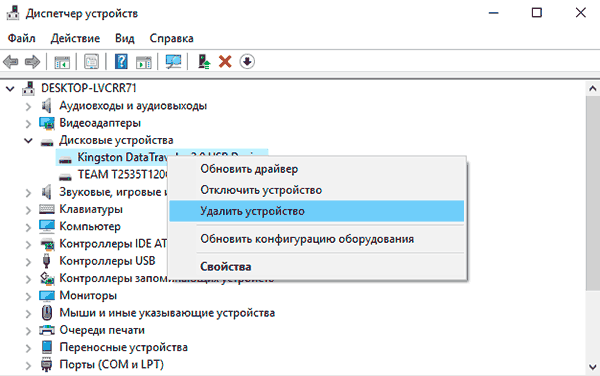
Task: Collapse the Дисковые устройства node
Action: pos(28,141)
